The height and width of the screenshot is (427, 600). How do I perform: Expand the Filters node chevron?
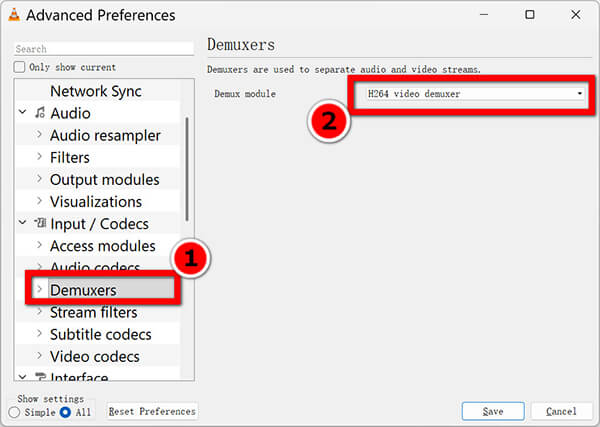tap(39, 156)
